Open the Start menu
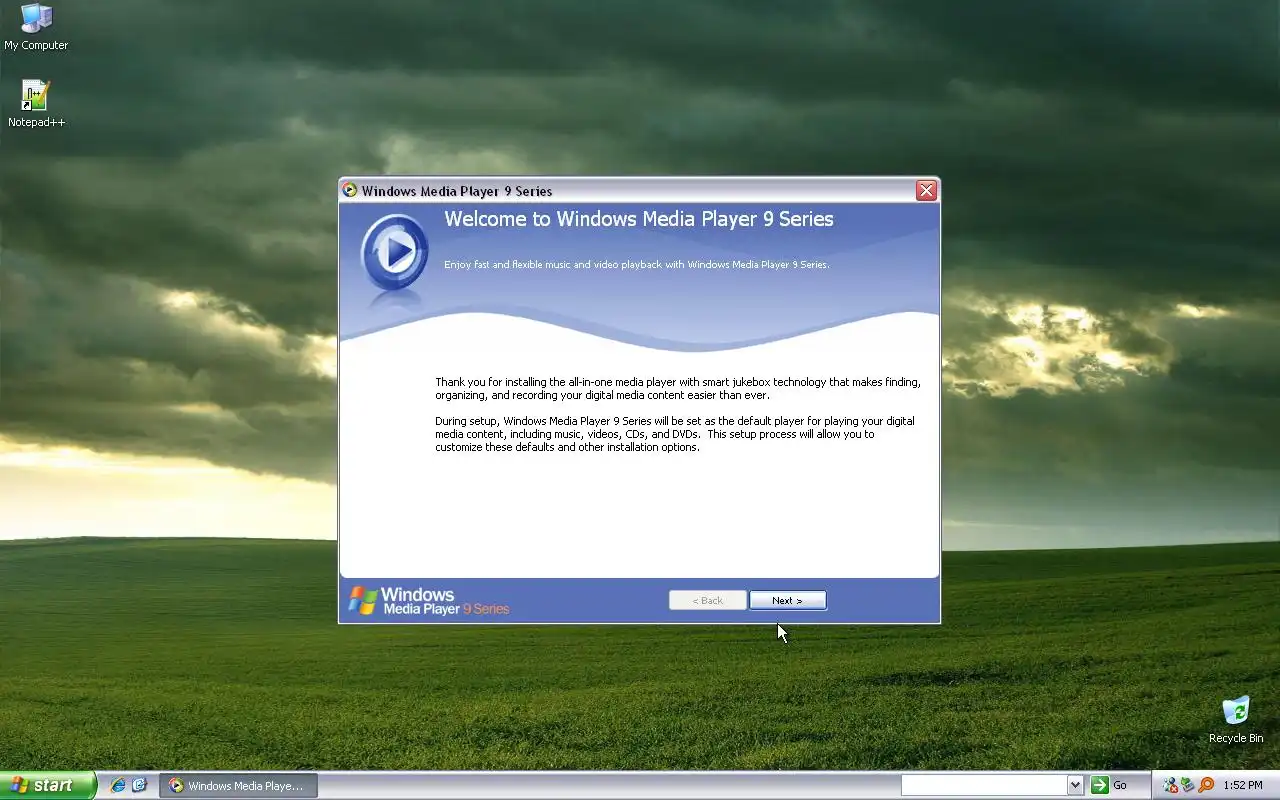 pyautogui.click(x=48, y=785)
